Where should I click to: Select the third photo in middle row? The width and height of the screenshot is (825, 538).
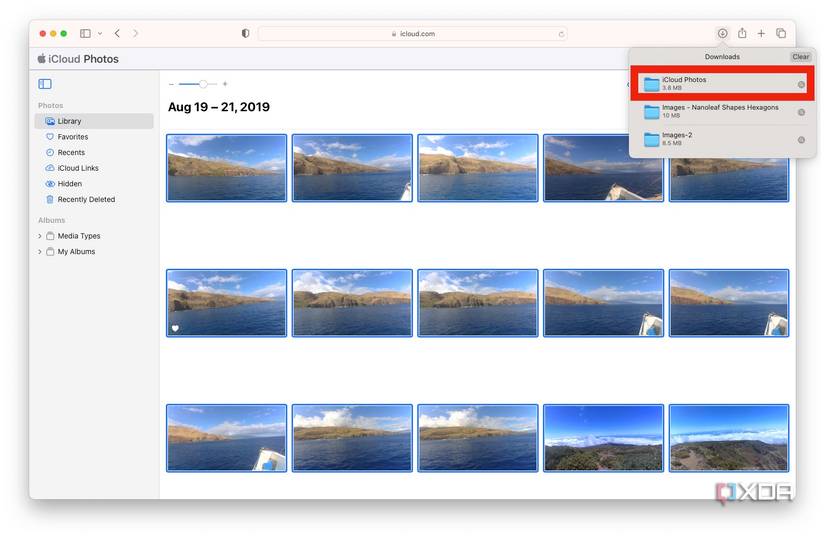478,303
